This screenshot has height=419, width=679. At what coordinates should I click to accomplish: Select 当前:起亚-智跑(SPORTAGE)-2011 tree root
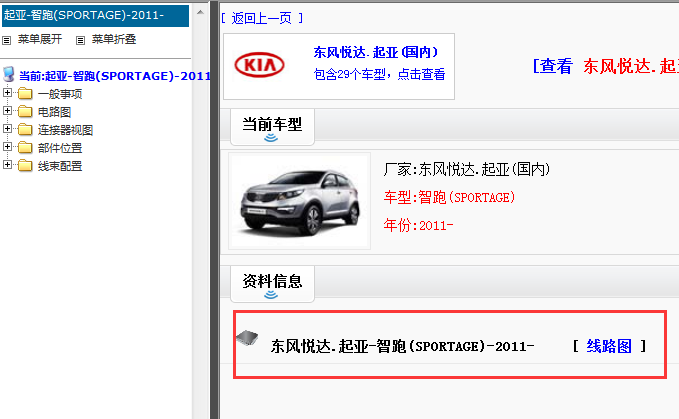click(x=115, y=76)
